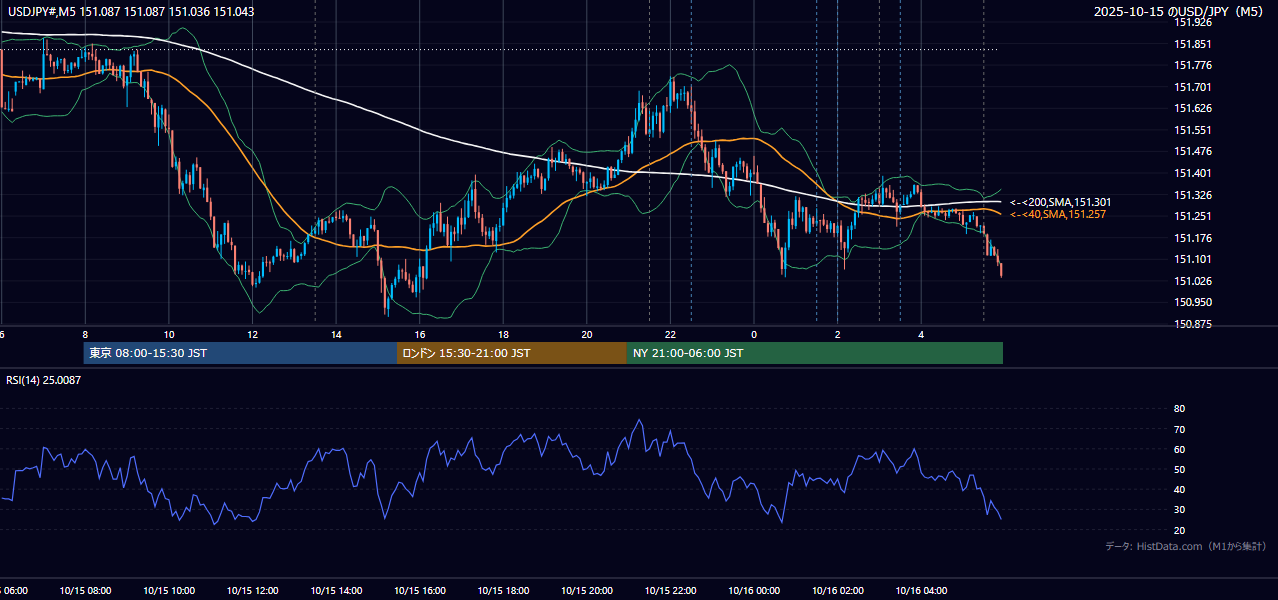Click the hour 18 tick on price chart
Image resolution: width=1278 pixels, height=600 pixels.
tap(503, 334)
